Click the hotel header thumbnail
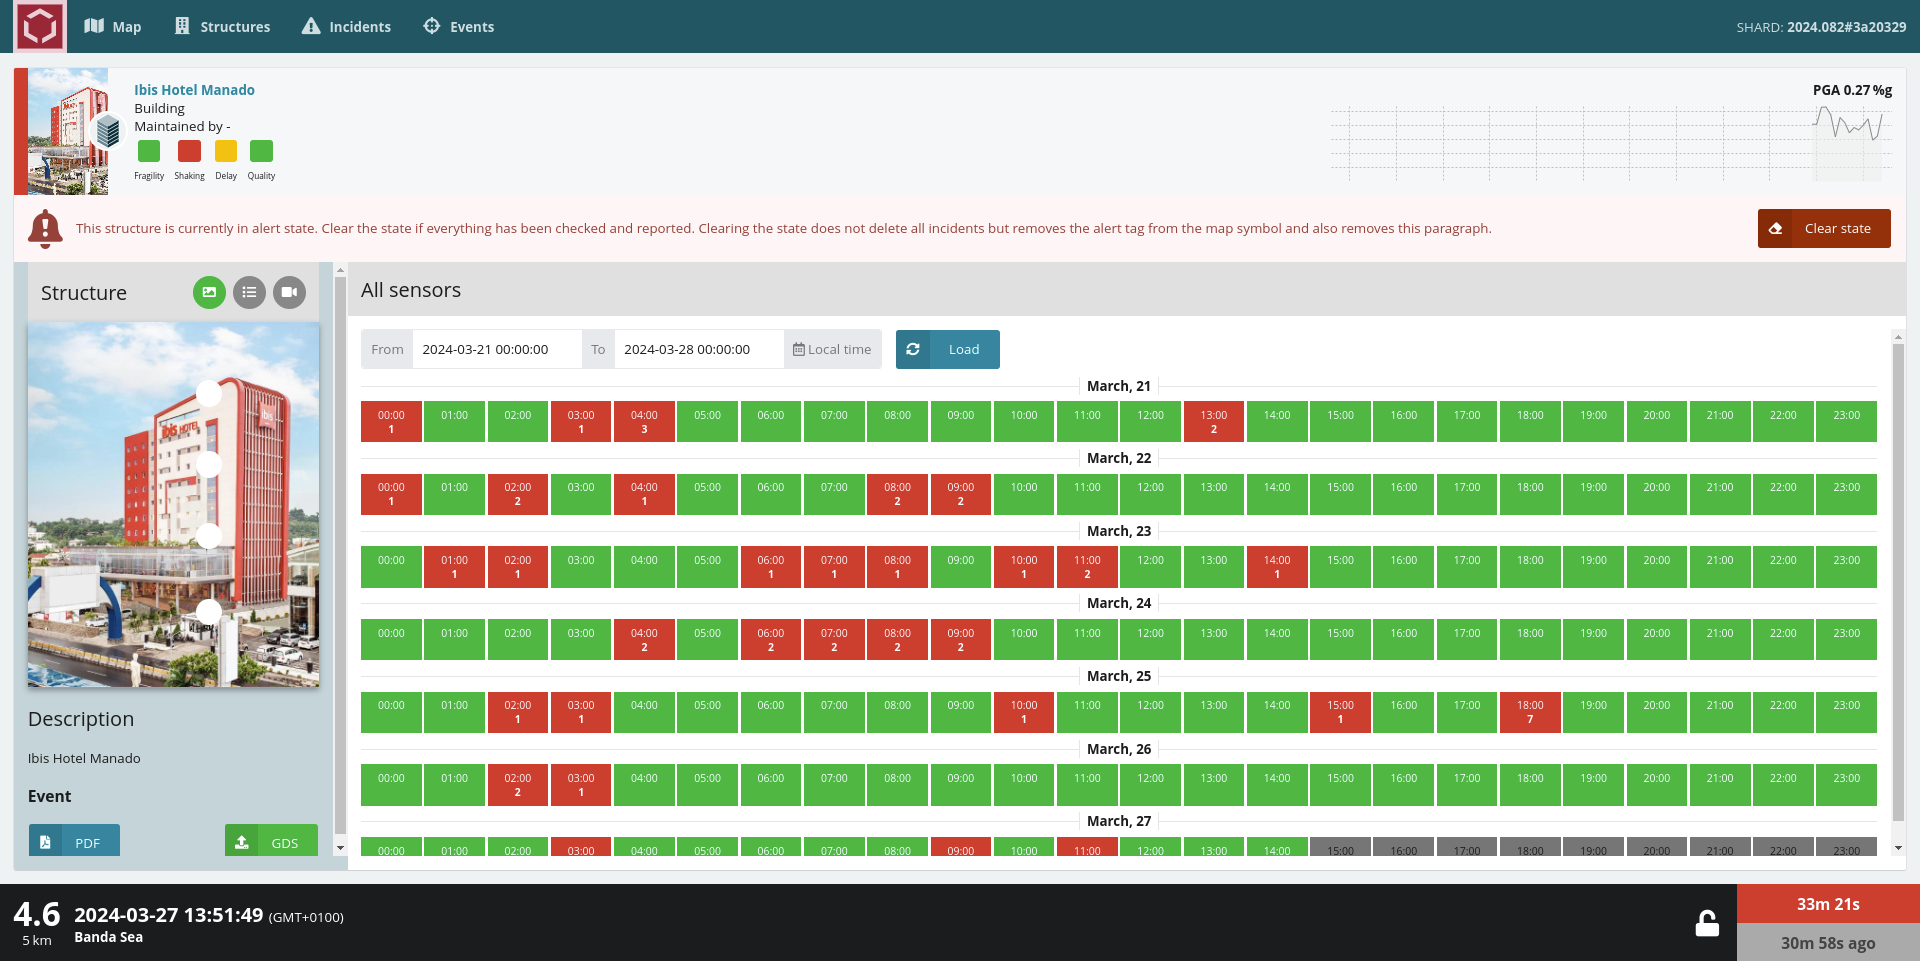Screen dimensions: 1920x961 click(x=68, y=131)
